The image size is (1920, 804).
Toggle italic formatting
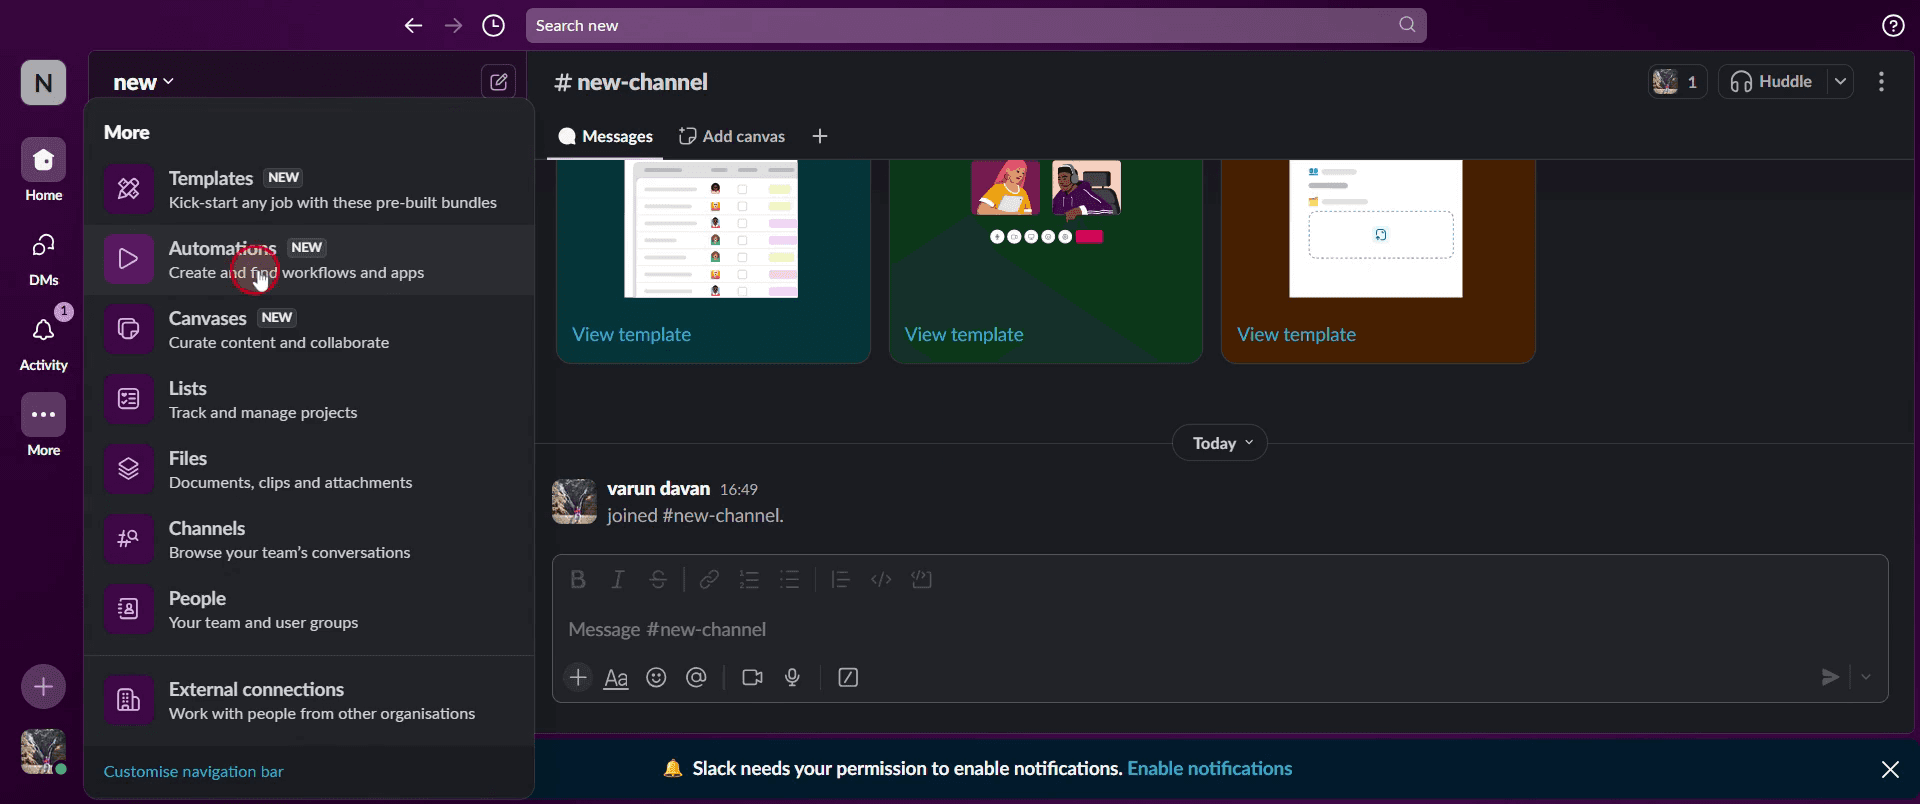(x=618, y=580)
